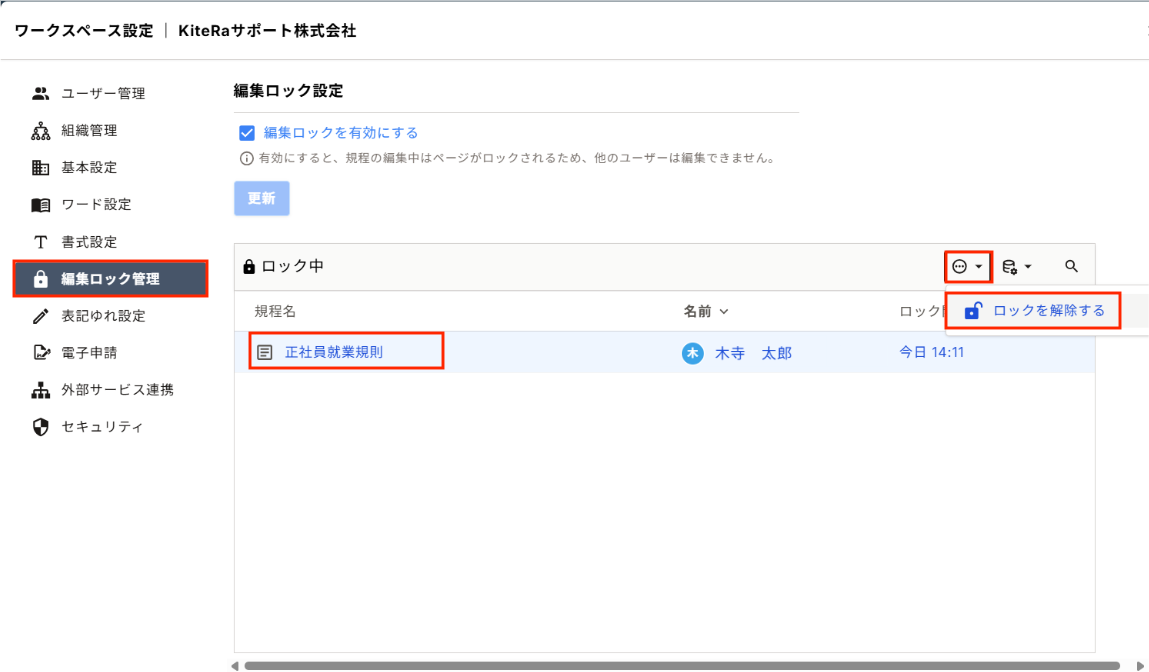This screenshot has width=1149, height=672.
Task: Click the 組織管理 org-tree icon
Action: pos(40,131)
